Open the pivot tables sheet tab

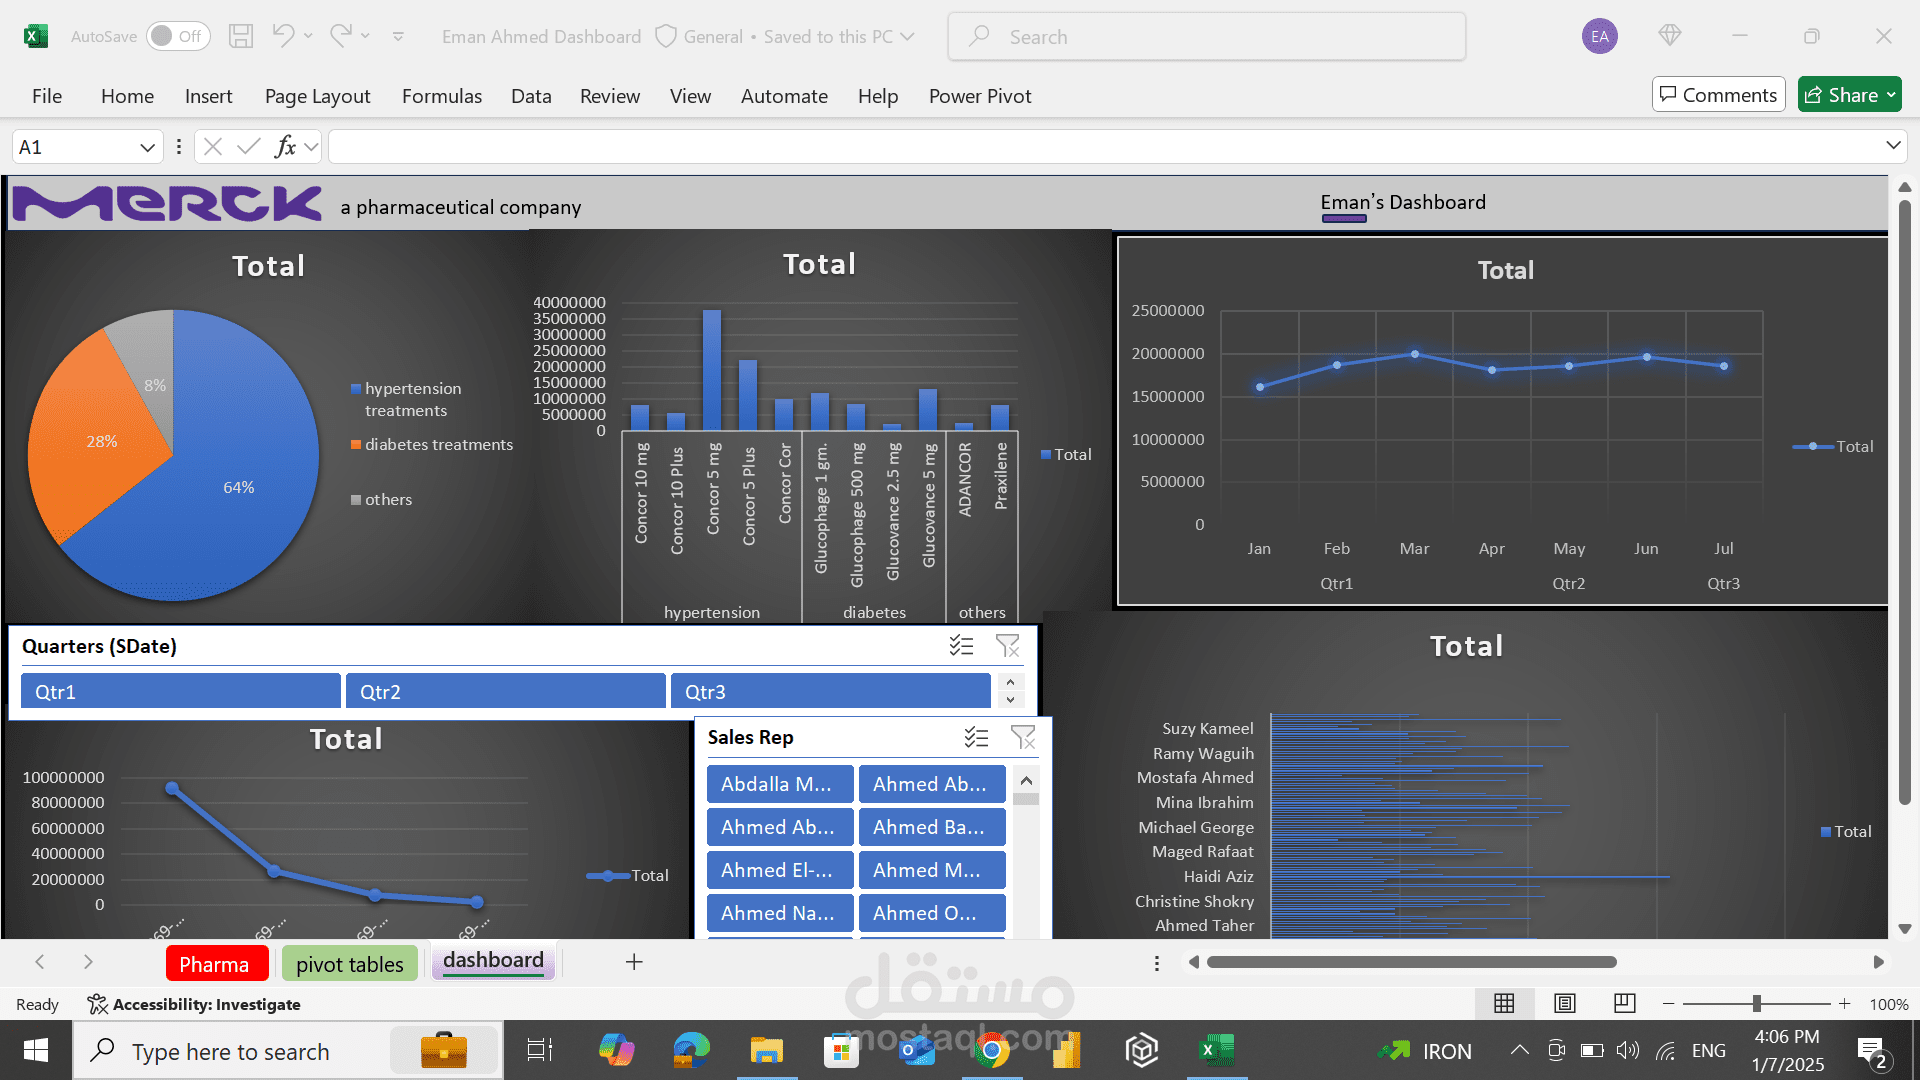point(350,964)
